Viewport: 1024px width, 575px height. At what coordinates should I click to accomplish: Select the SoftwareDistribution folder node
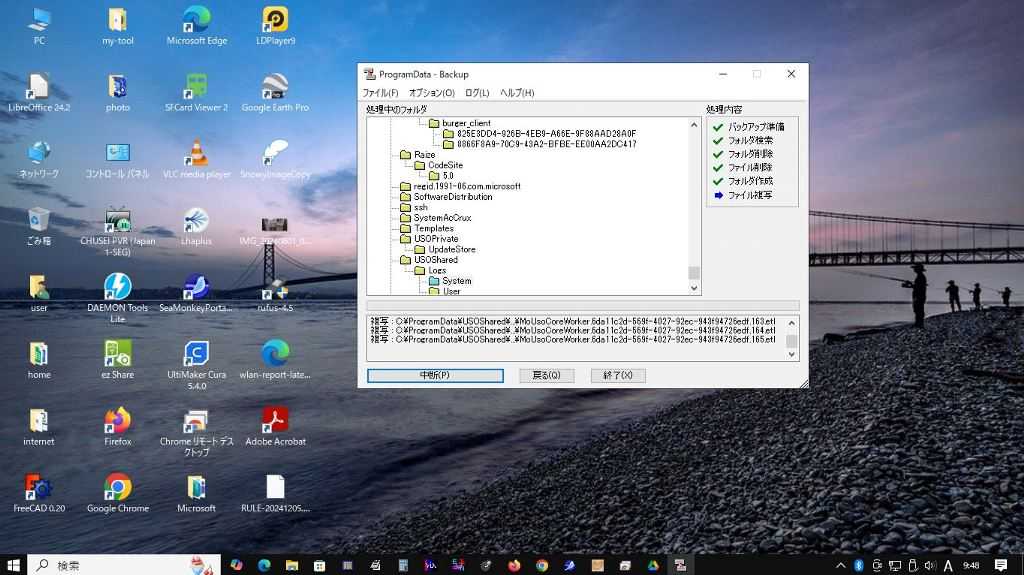pos(452,197)
